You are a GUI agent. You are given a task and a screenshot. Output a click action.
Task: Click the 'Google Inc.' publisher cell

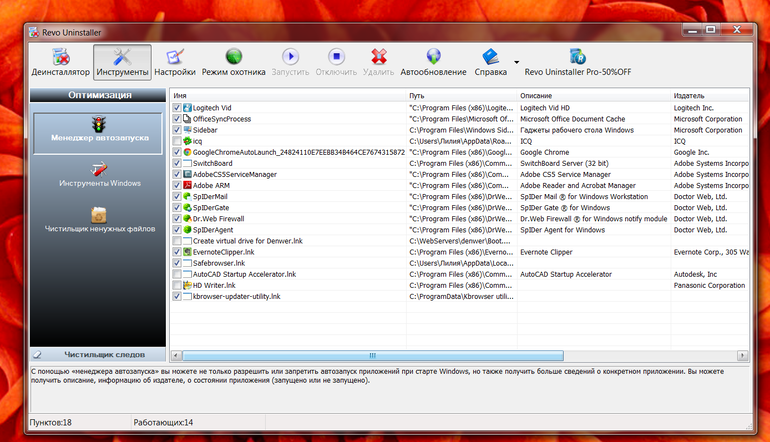[691, 152]
